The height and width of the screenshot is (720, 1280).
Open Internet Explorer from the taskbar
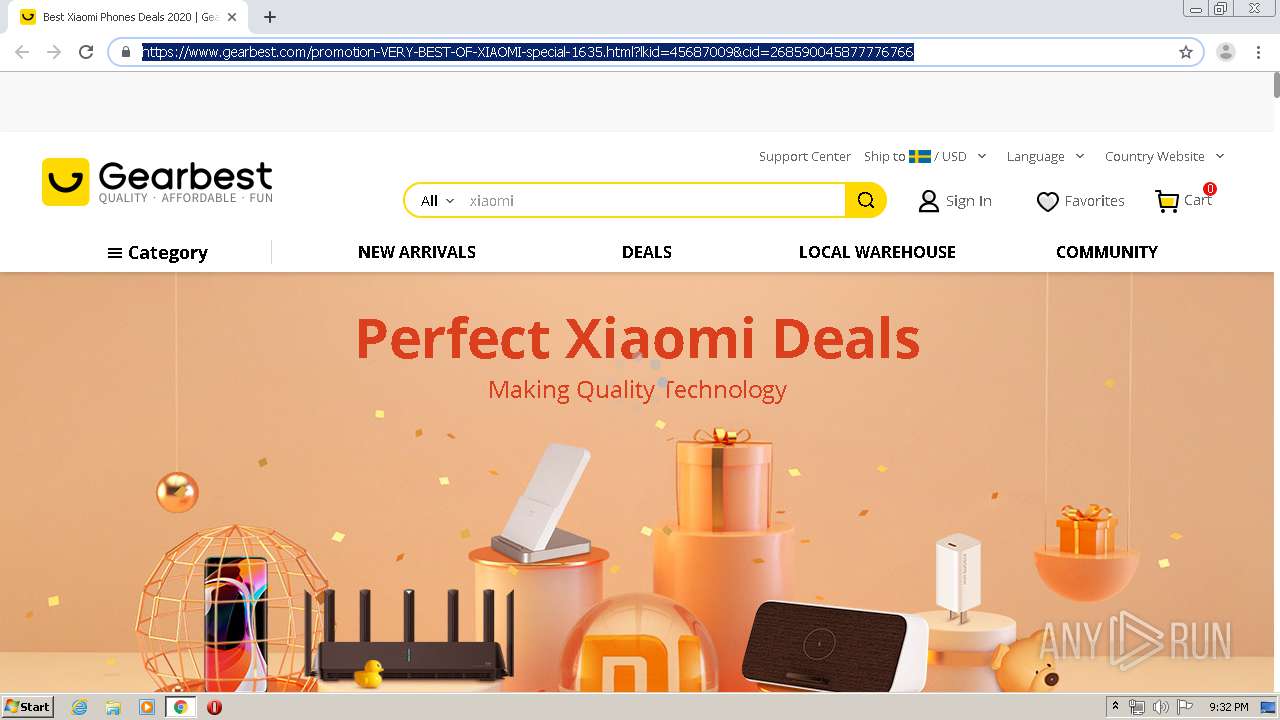pyautogui.click(x=79, y=707)
